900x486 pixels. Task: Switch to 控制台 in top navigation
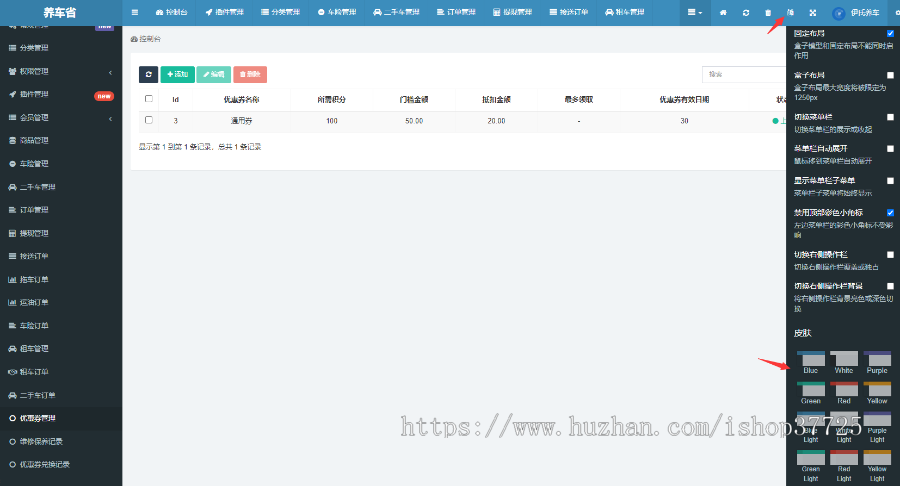coord(172,12)
